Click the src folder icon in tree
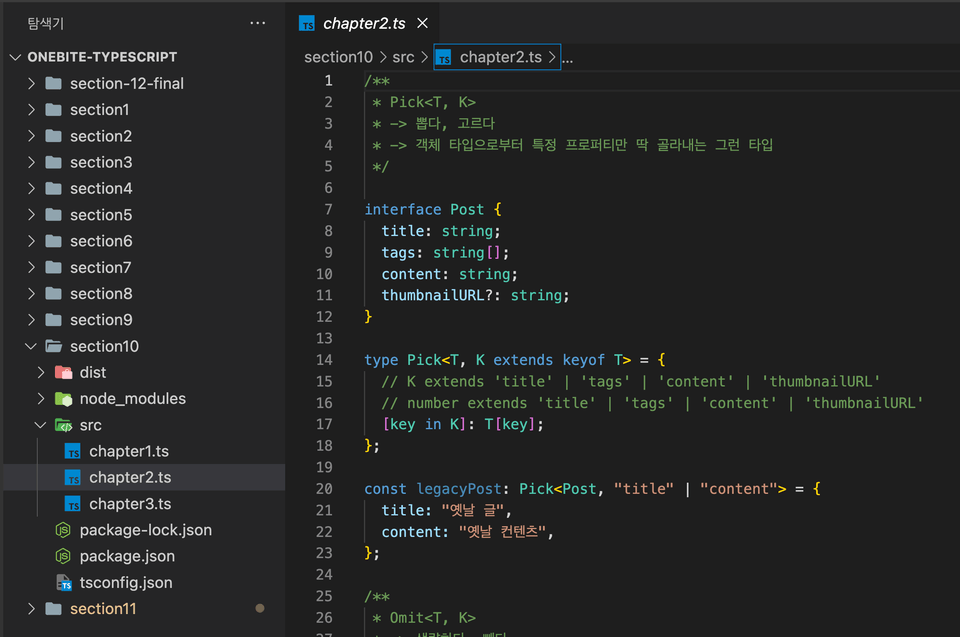Viewport: 960px width, 637px height. pyautogui.click(x=63, y=425)
